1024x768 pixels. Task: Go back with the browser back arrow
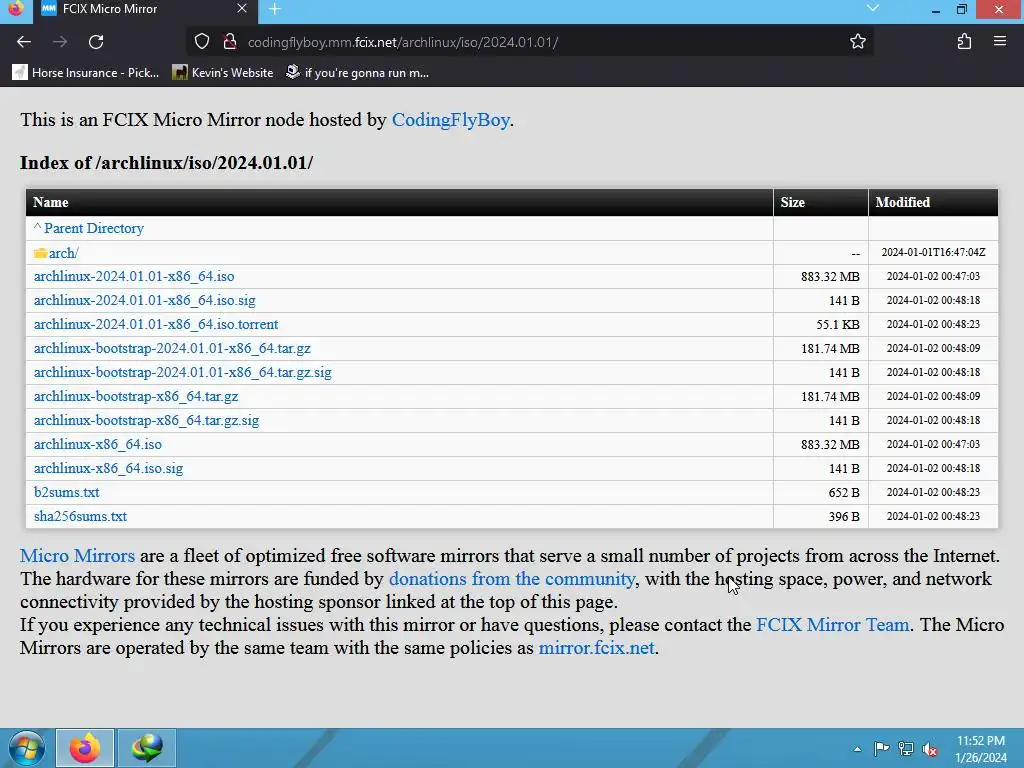pyautogui.click(x=24, y=42)
